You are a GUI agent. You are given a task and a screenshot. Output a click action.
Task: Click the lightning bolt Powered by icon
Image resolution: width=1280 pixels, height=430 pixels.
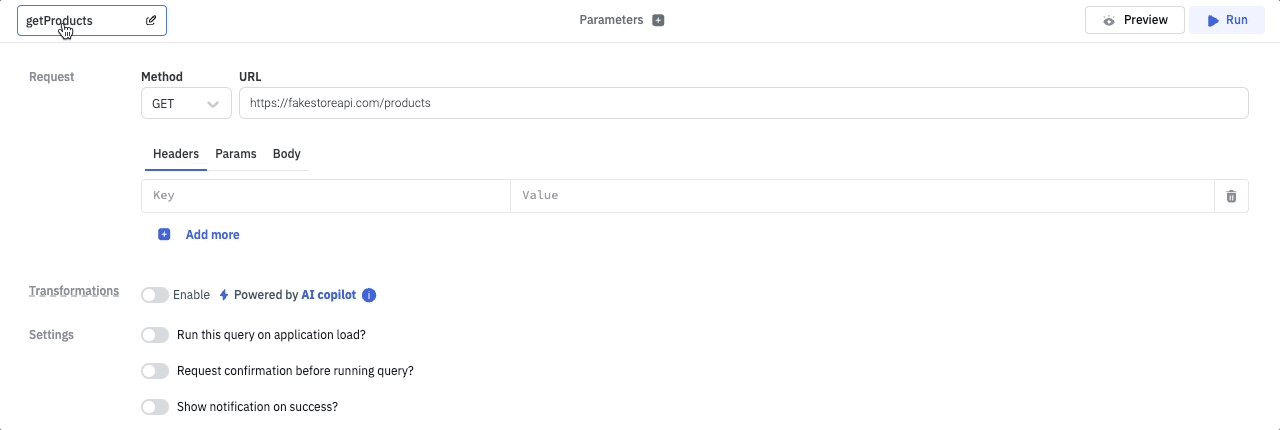pos(224,295)
